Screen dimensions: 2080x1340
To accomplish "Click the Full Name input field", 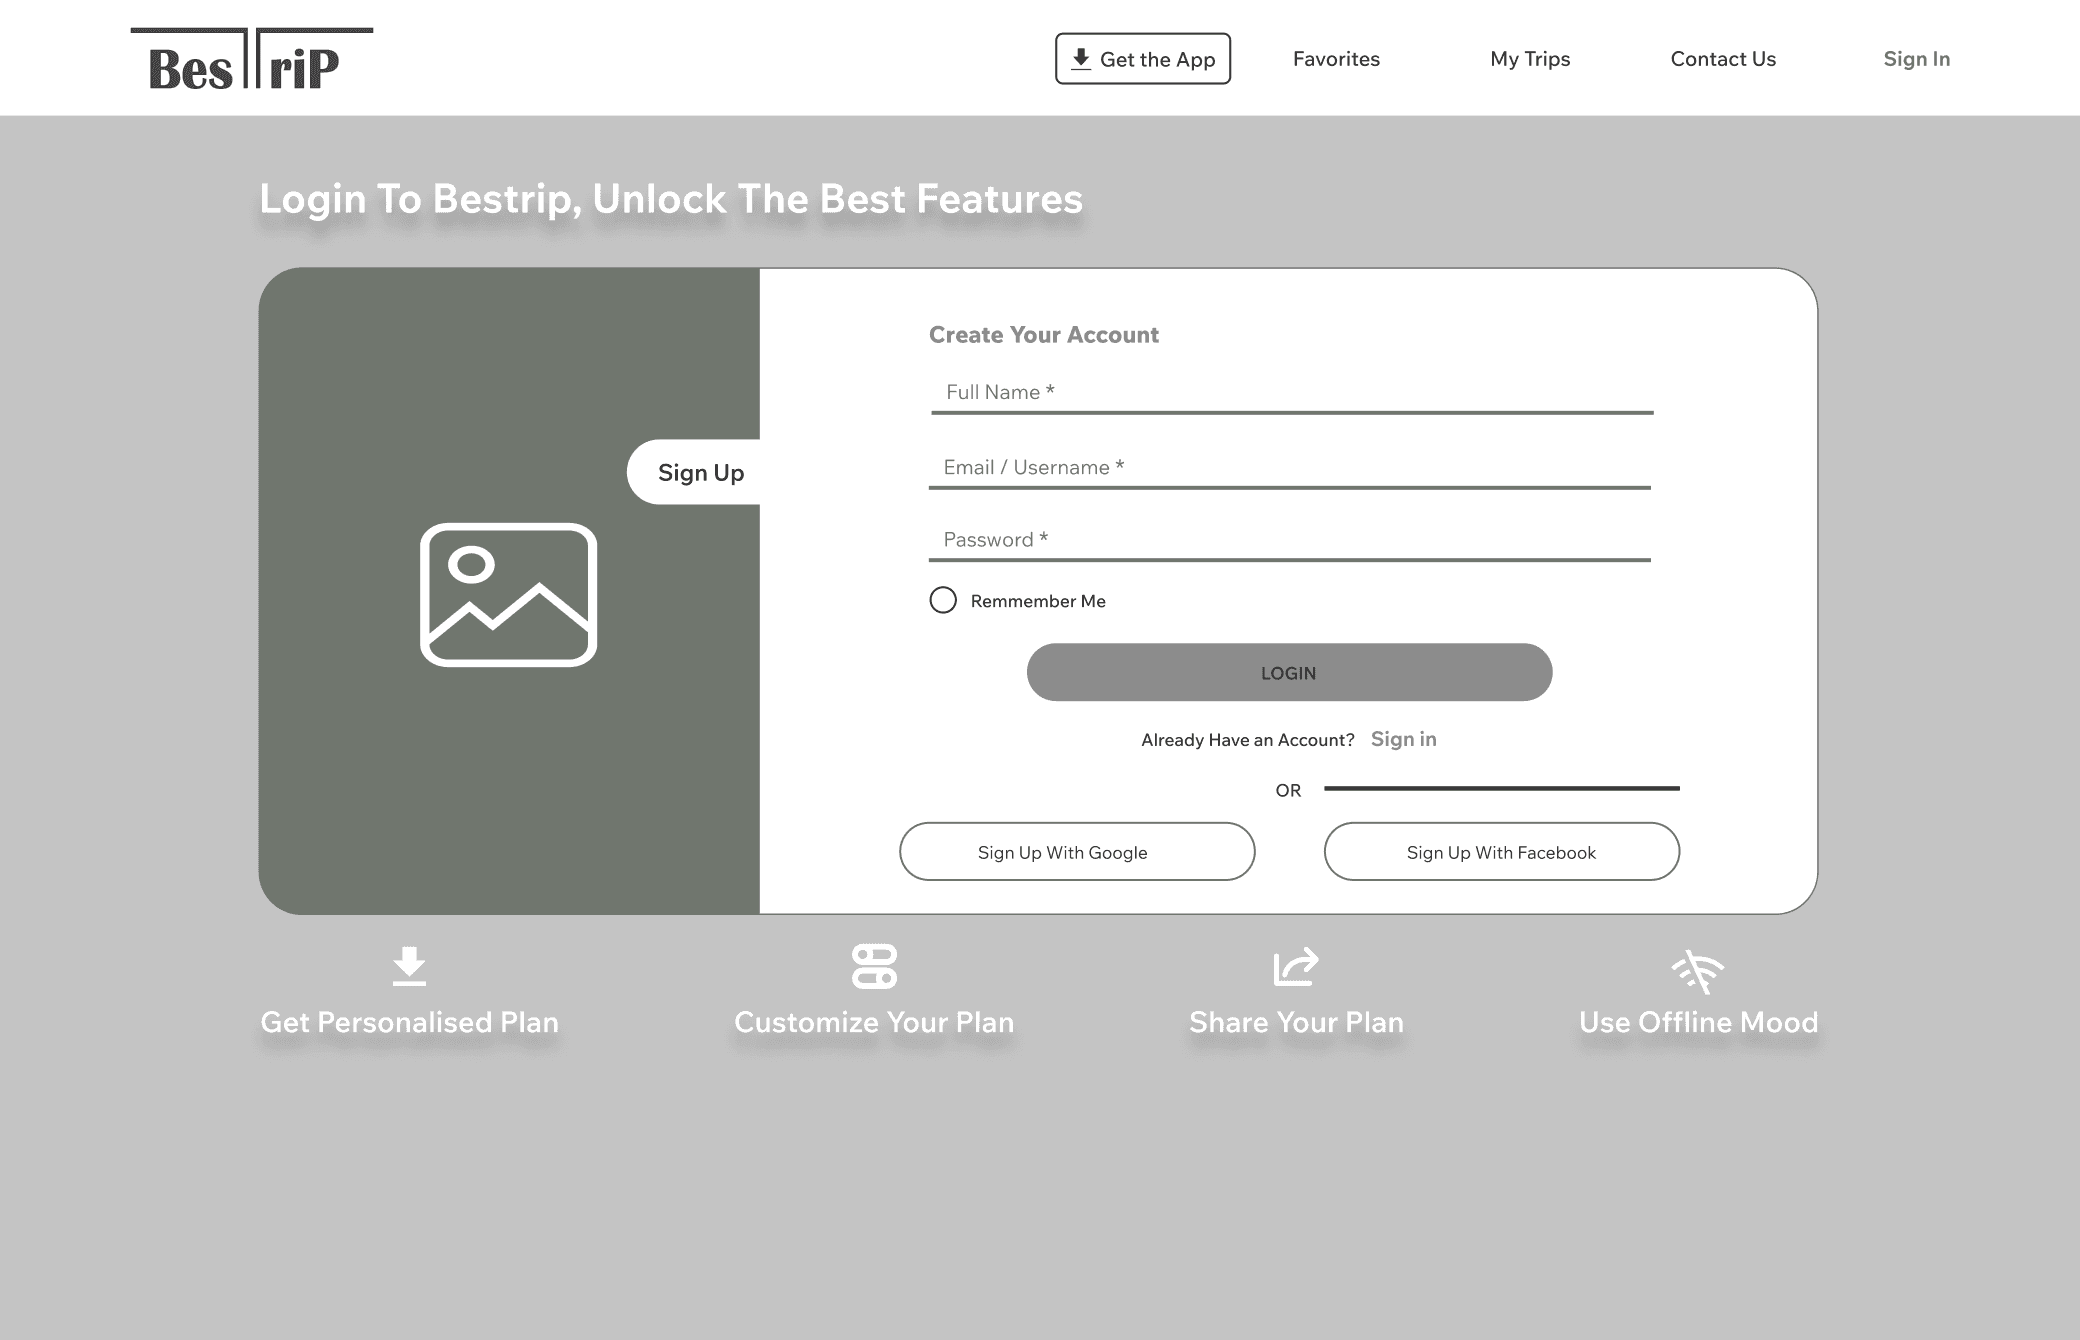I will pos(1288,392).
